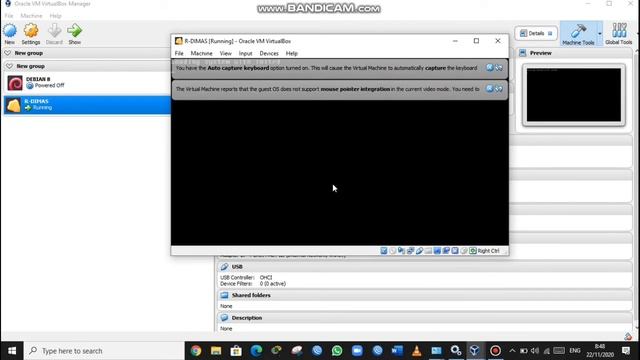
Task: Click shared folders indicator in VM status bar
Action: (428, 251)
